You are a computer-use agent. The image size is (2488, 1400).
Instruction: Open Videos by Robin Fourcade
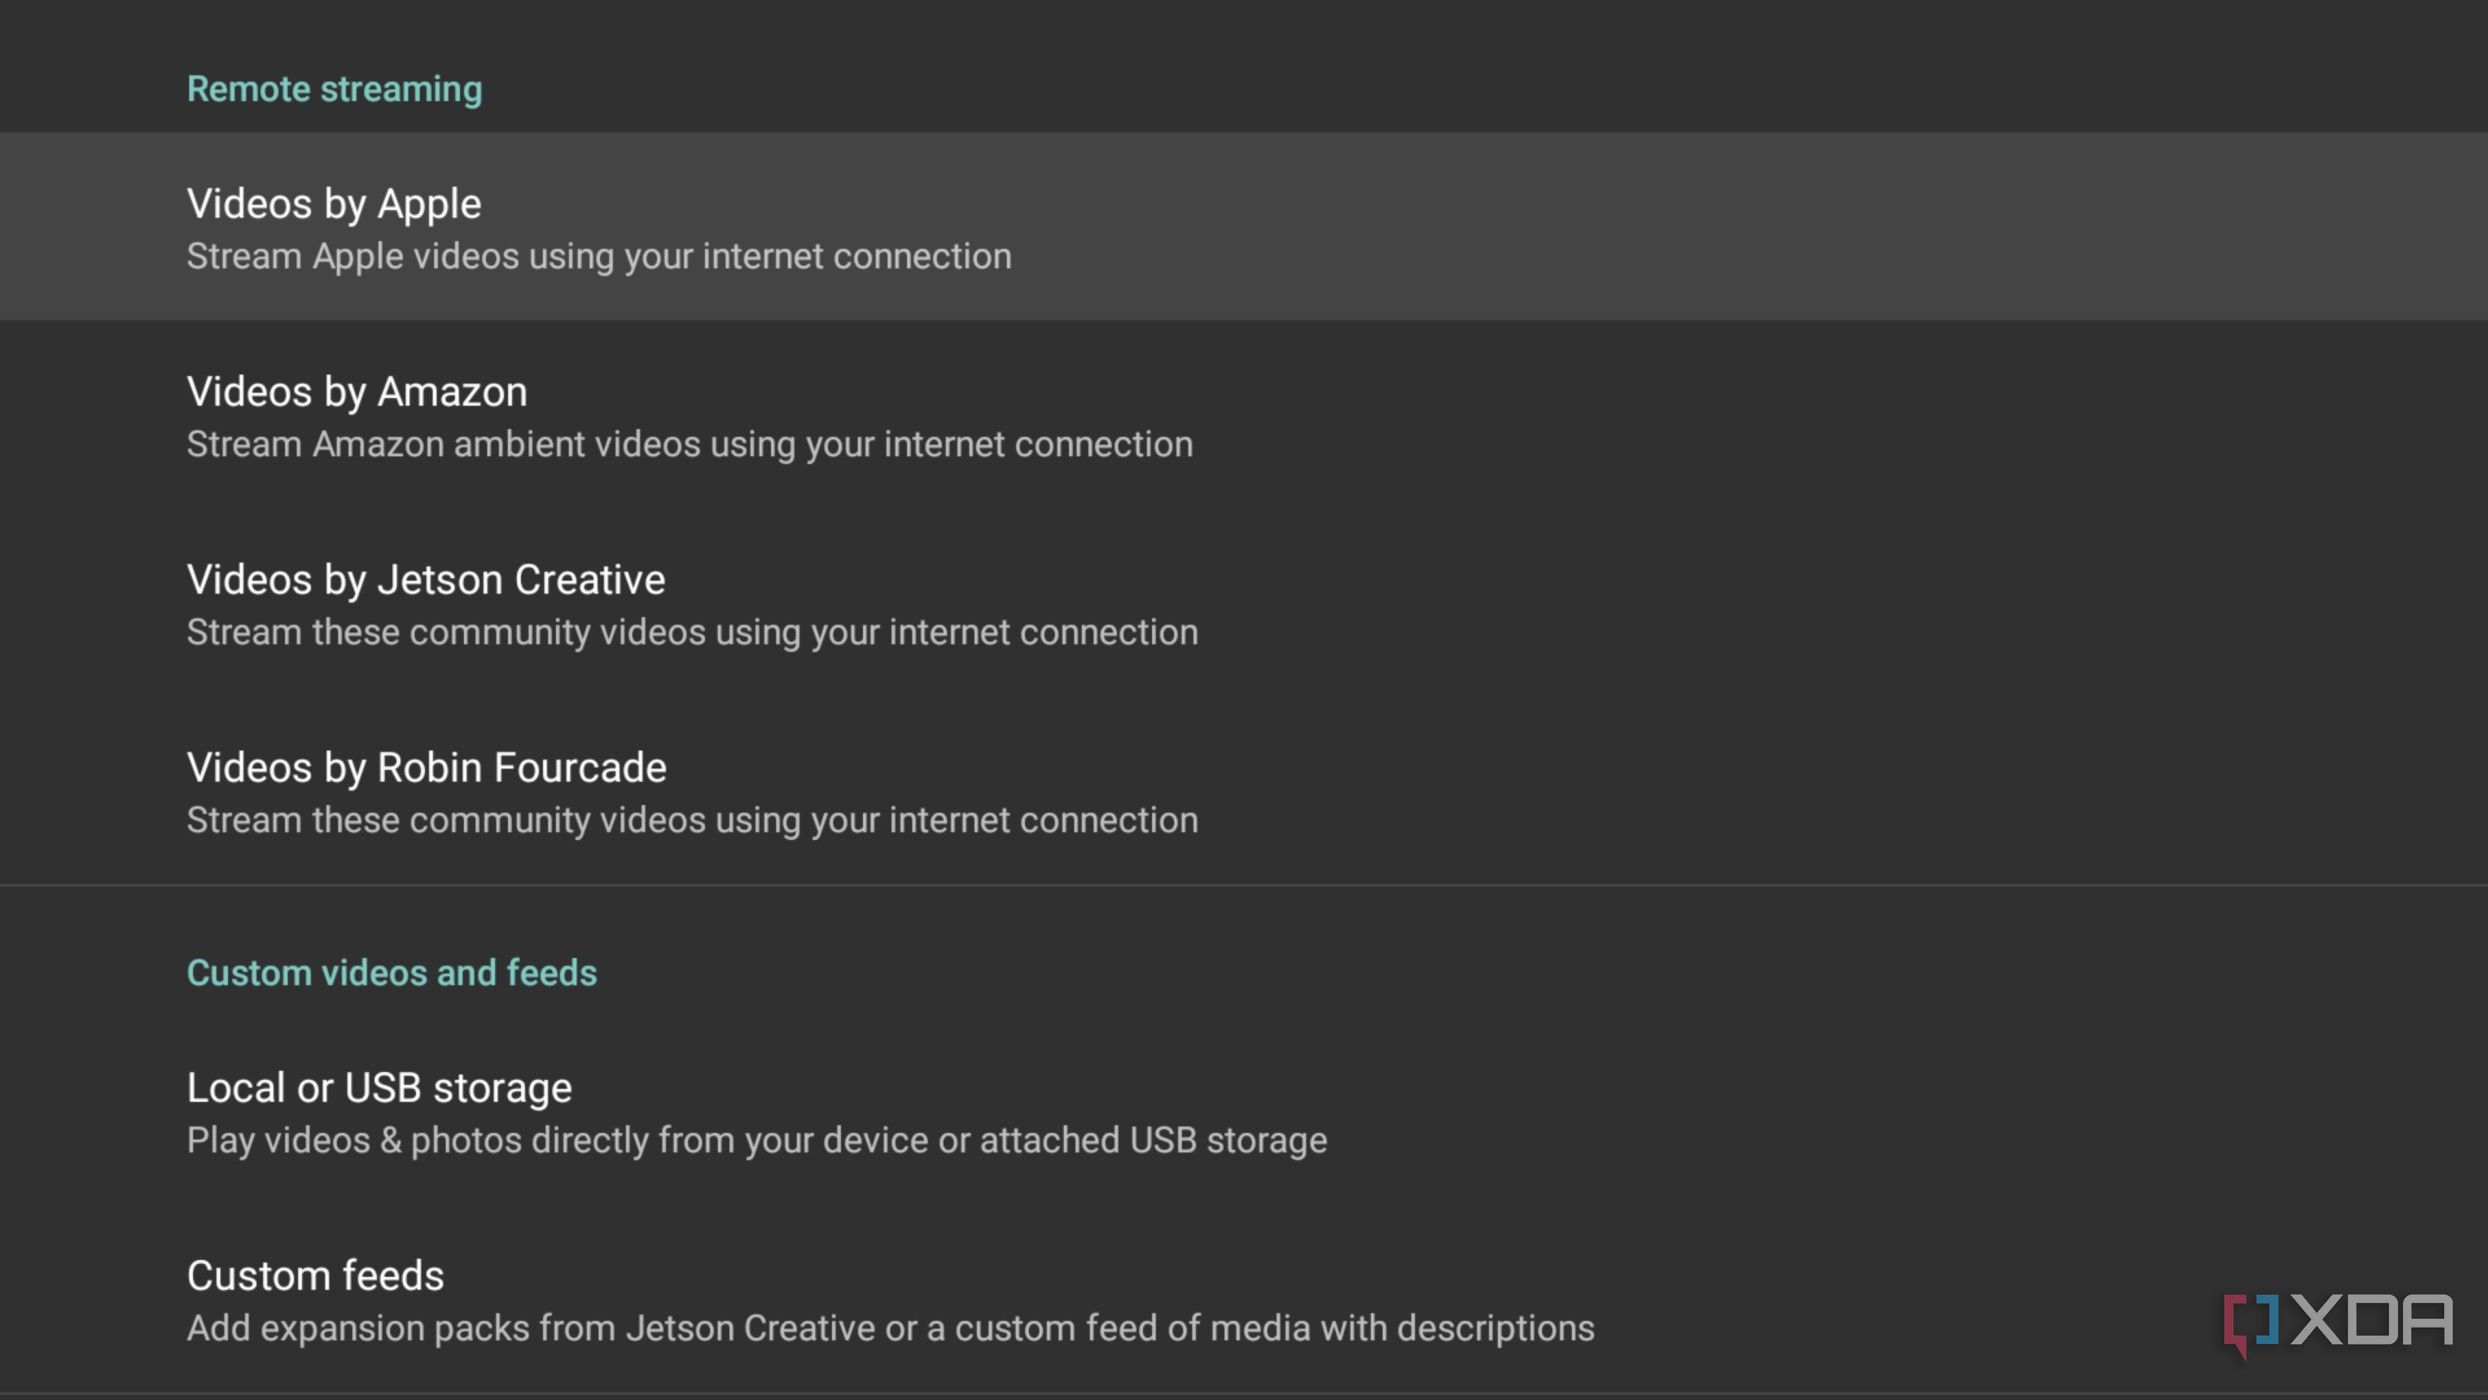pyautogui.click(x=1244, y=790)
